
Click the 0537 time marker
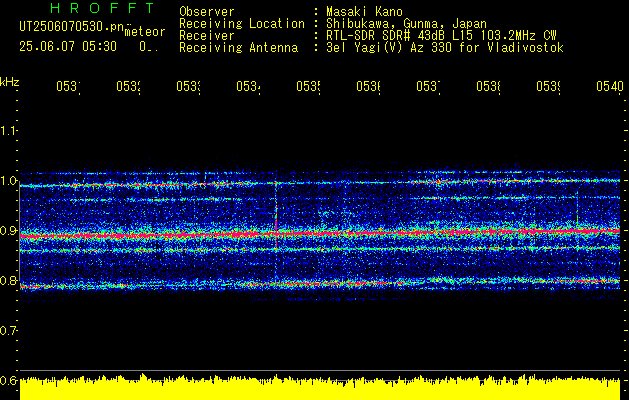pos(428,86)
